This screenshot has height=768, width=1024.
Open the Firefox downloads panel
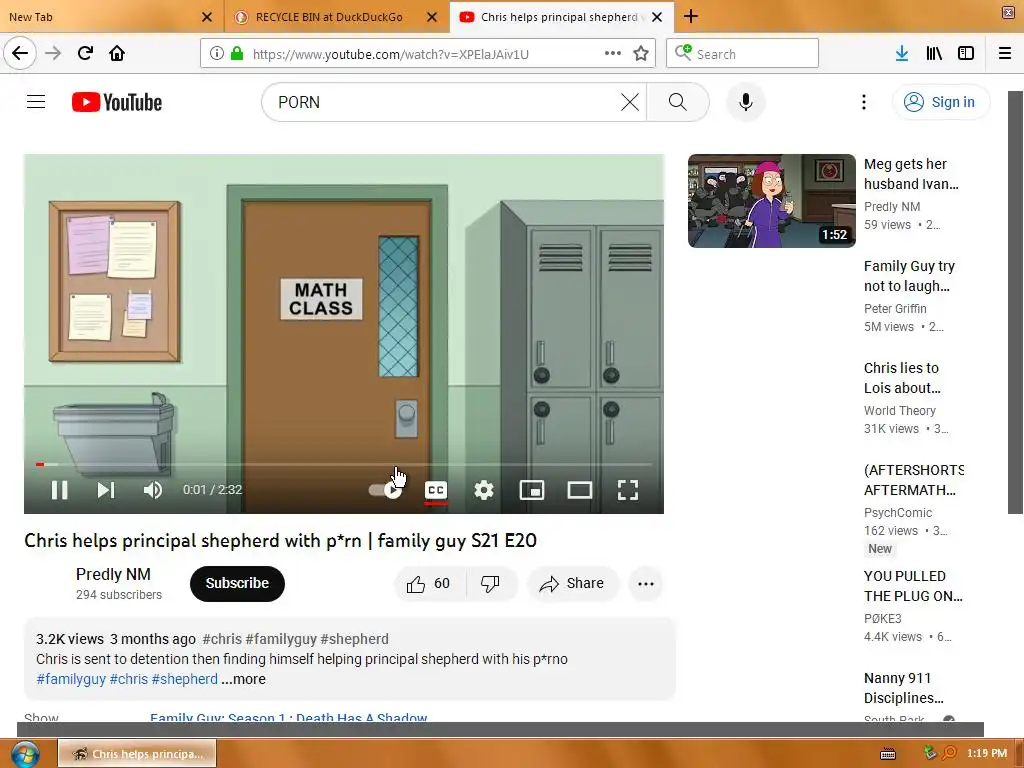click(x=902, y=54)
